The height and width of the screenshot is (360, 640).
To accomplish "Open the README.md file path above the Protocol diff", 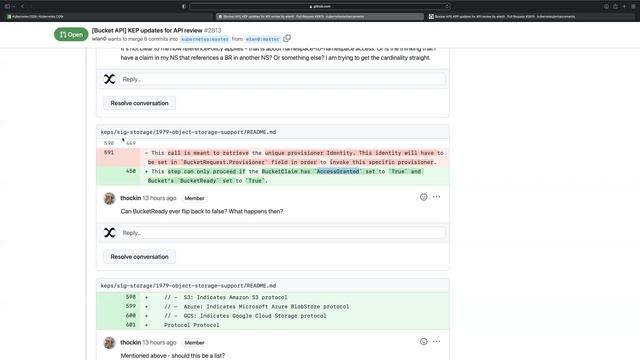I will [x=188, y=286].
